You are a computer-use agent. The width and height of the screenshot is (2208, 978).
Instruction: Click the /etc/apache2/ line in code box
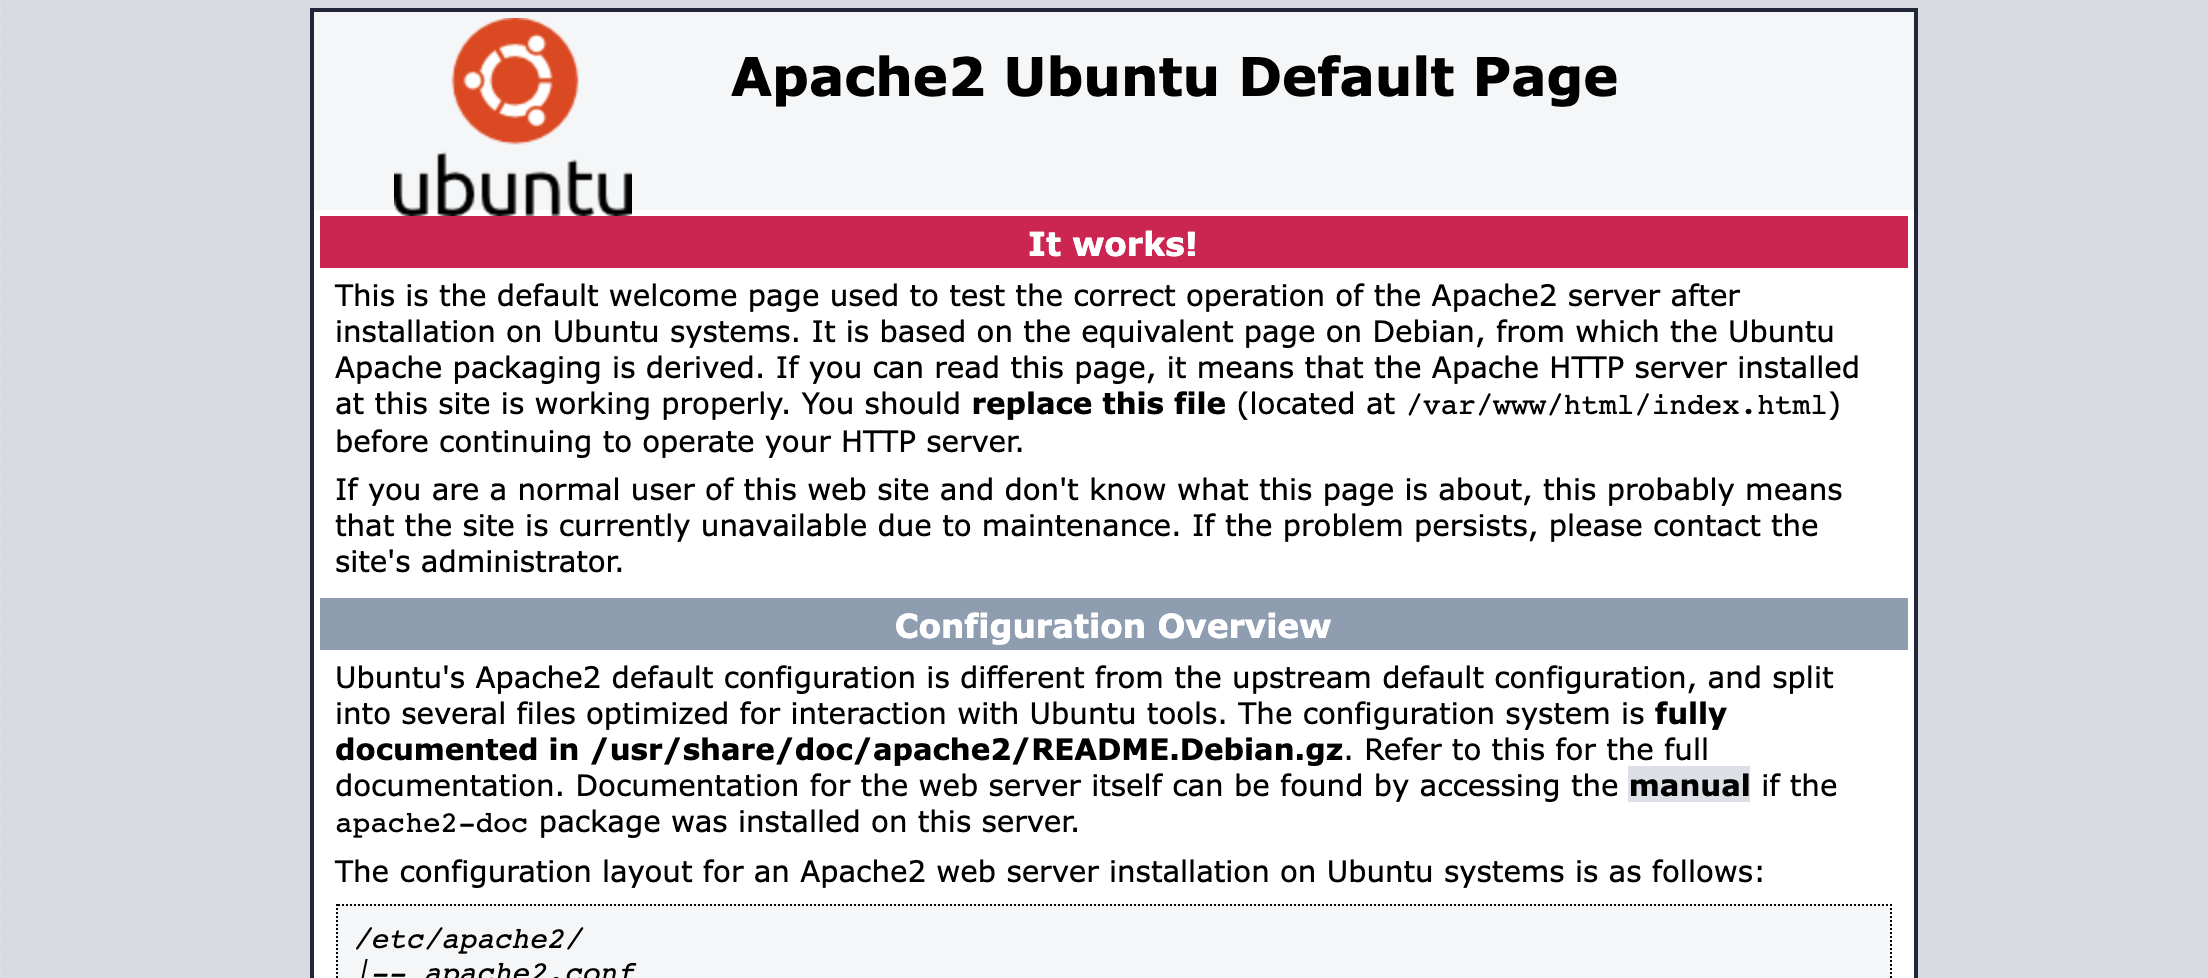pyautogui.click(x=469, y=939)
